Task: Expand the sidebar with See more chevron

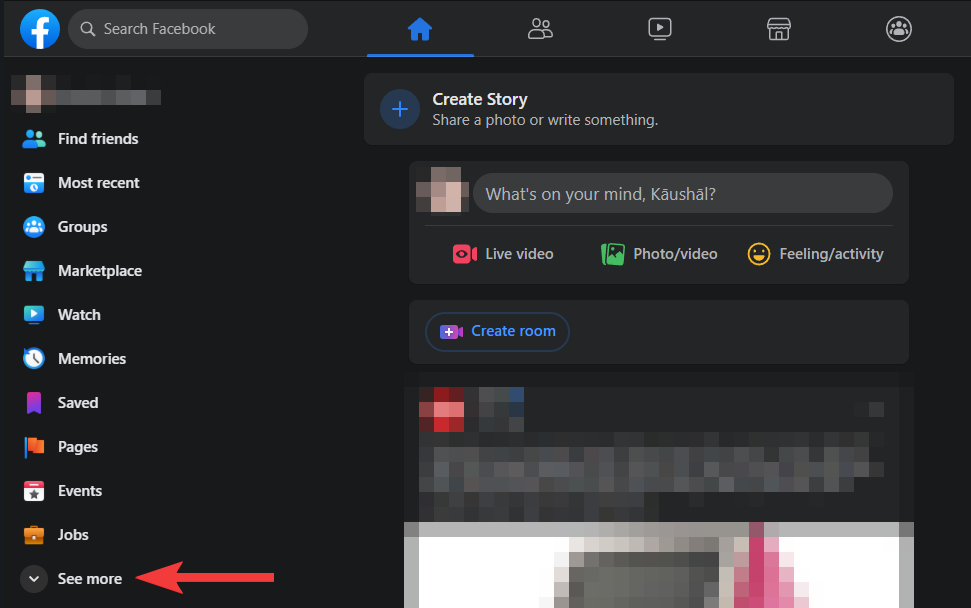Action: click(x=34, y=579)
